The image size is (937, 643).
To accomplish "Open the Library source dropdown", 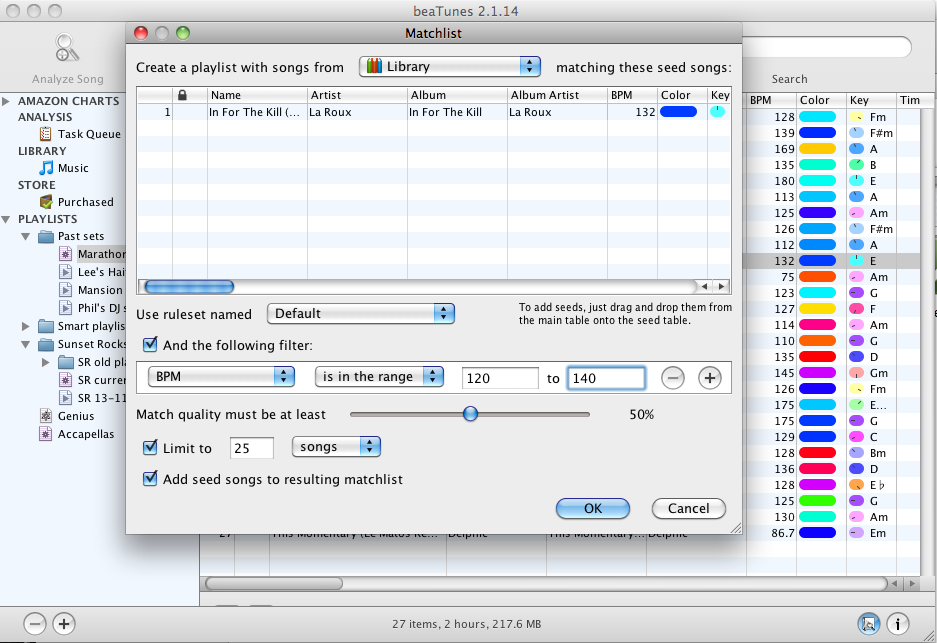I will (450, 66).
